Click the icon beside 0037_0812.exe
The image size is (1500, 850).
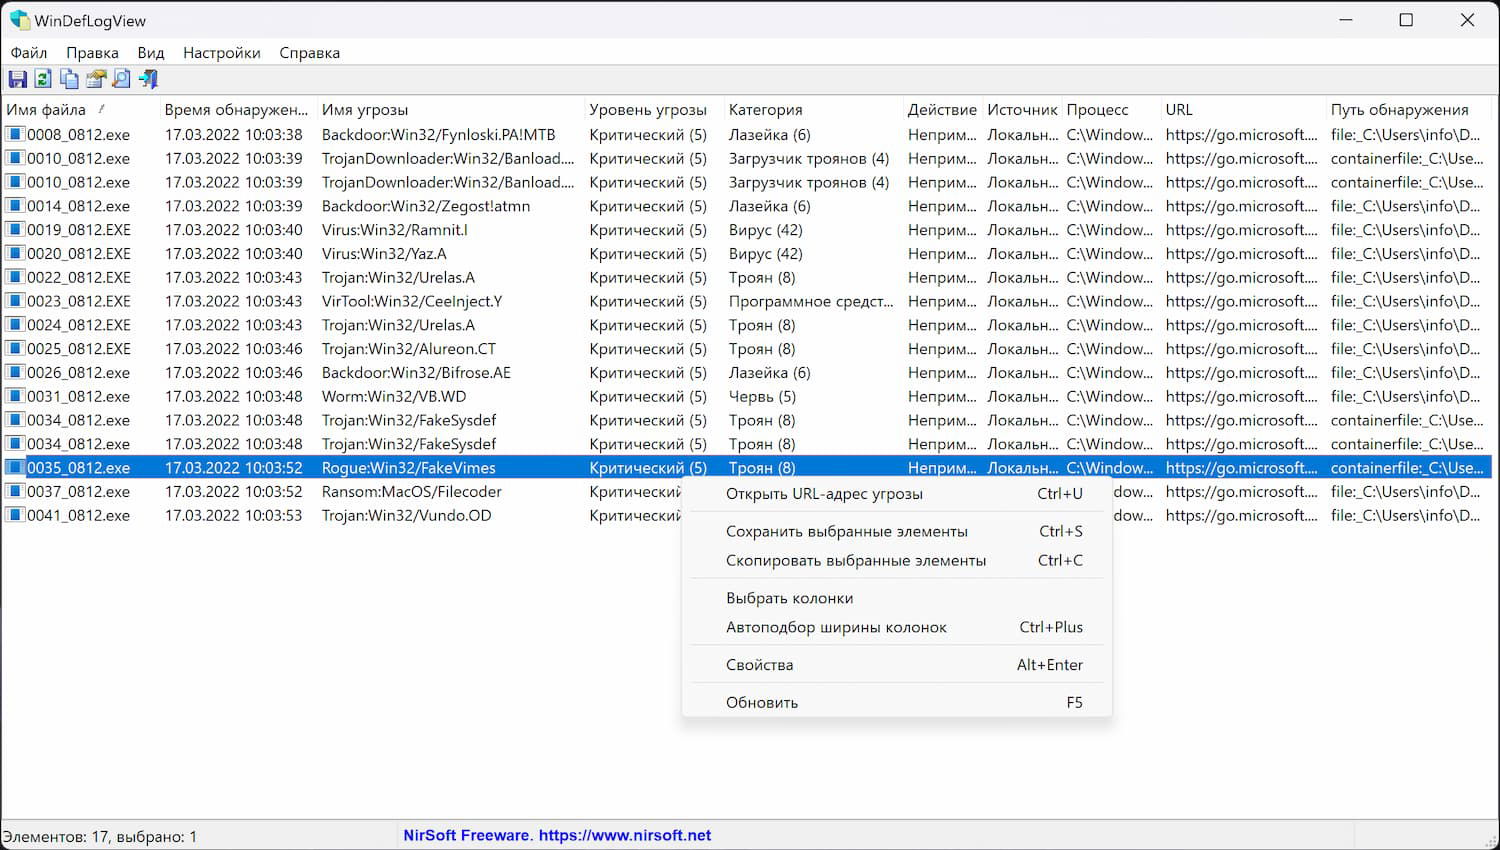coord(15,492)
